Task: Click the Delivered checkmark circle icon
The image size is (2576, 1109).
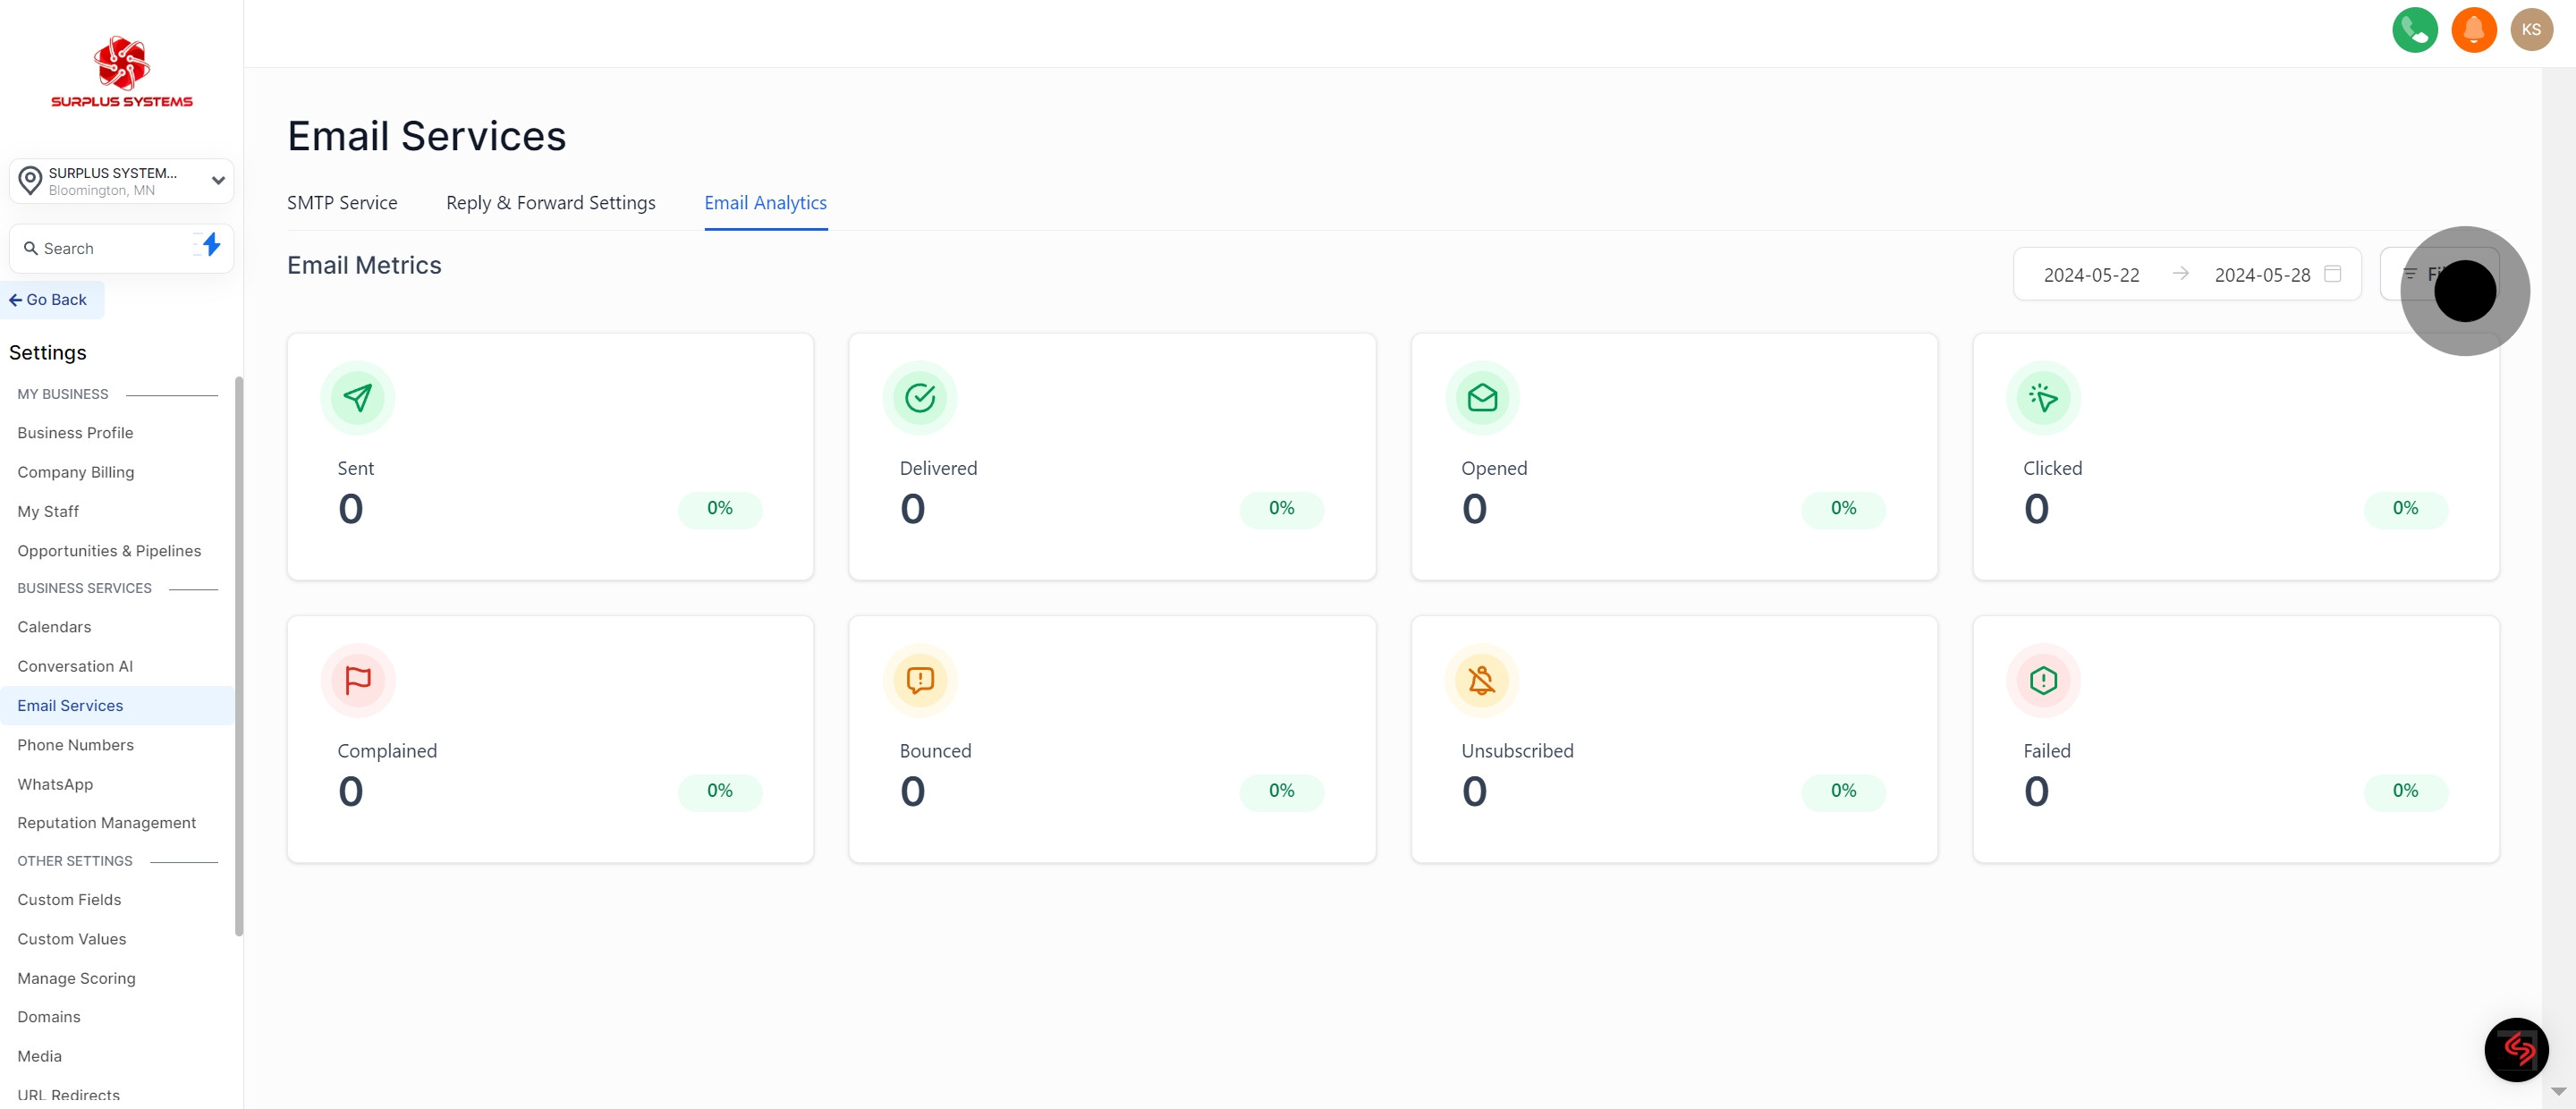Action: (x=919, y=398)
